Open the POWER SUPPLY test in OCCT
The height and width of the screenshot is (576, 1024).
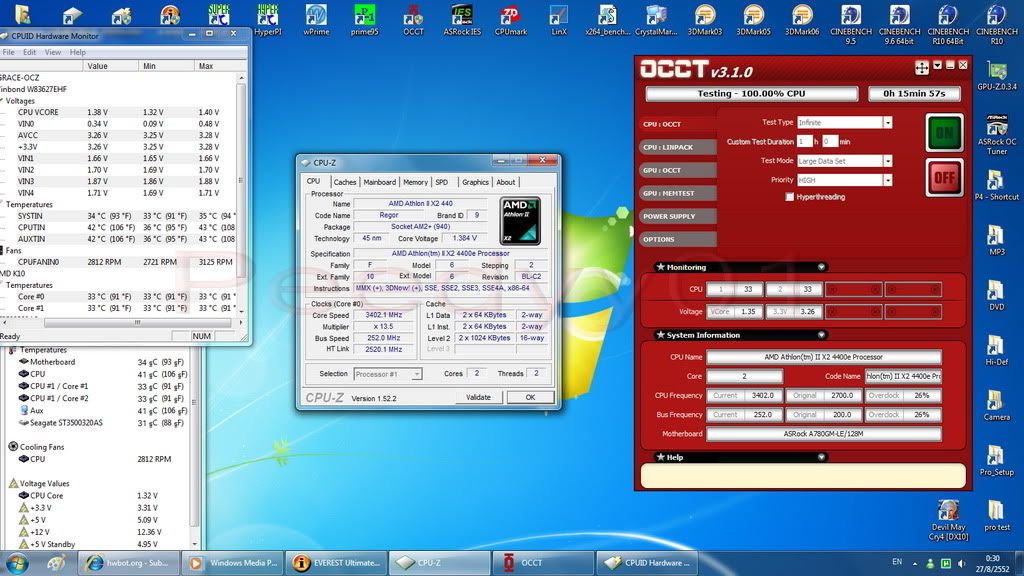coord(677,216)
